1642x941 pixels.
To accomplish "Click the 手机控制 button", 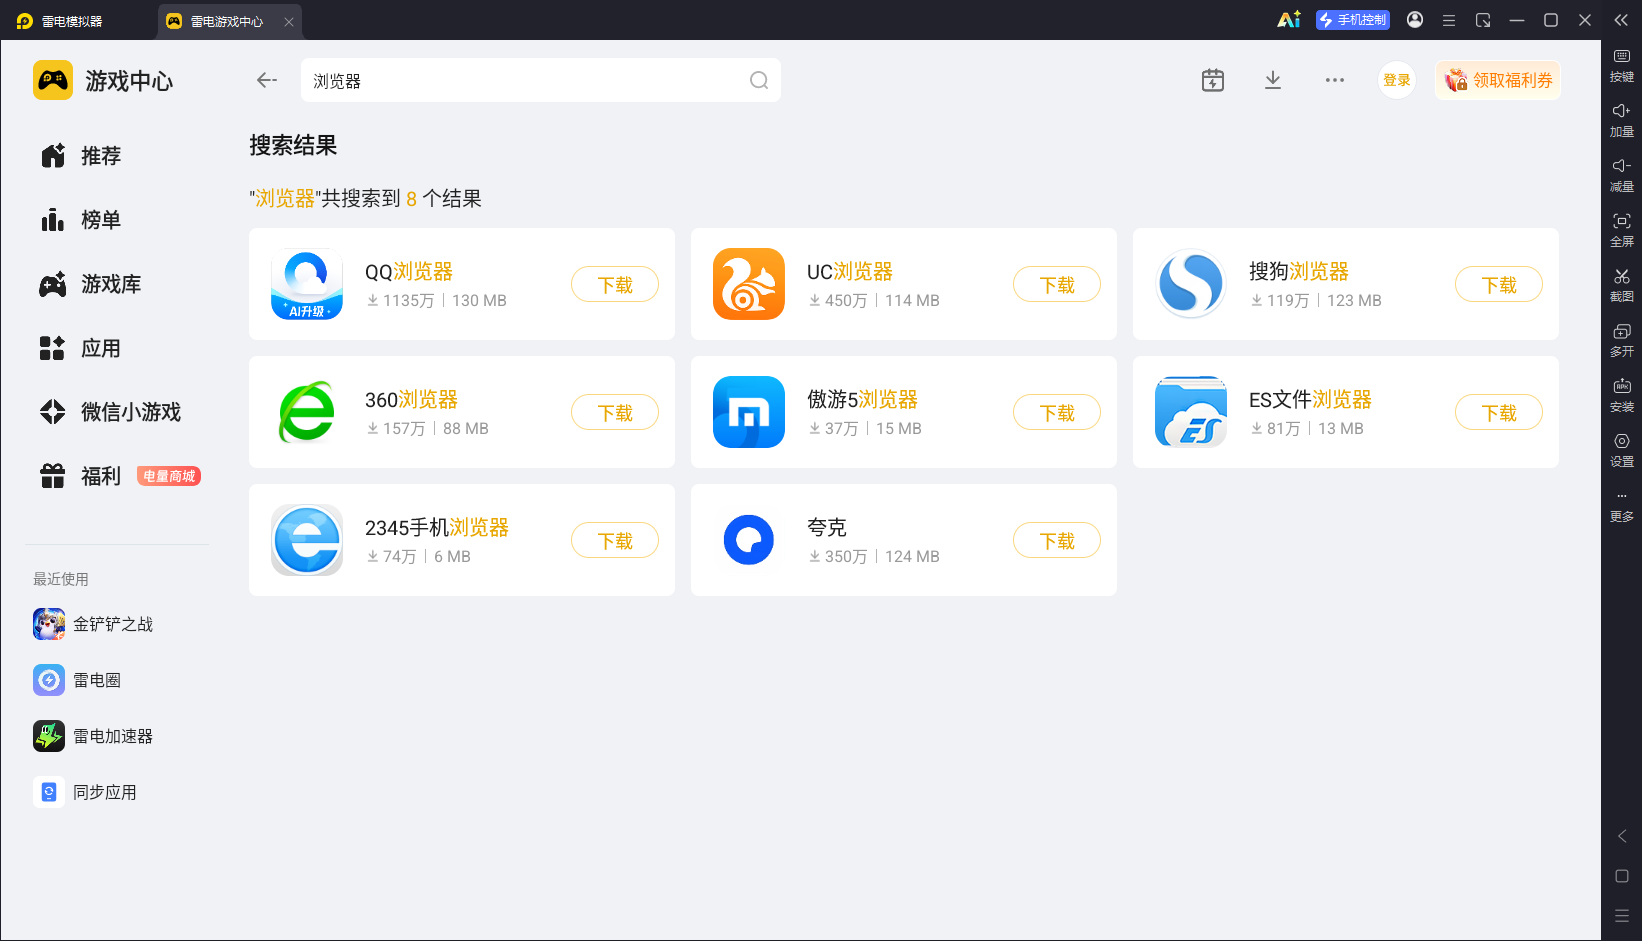I will (1353, 20).
